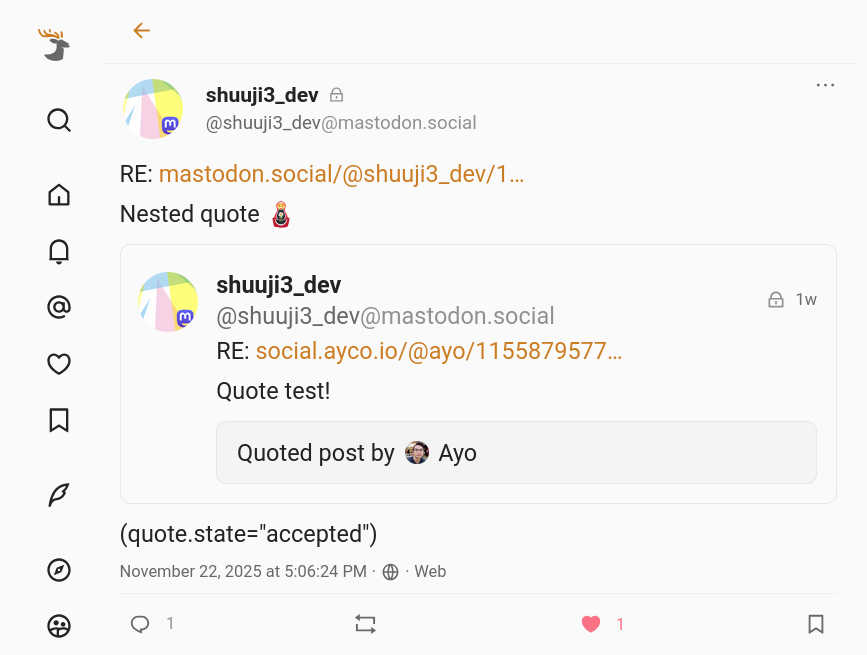Click shuuji3_dev's profile avatar
The width and height of the screenshot is (867, 655).
pyautogui.click(x=153, y=108)
